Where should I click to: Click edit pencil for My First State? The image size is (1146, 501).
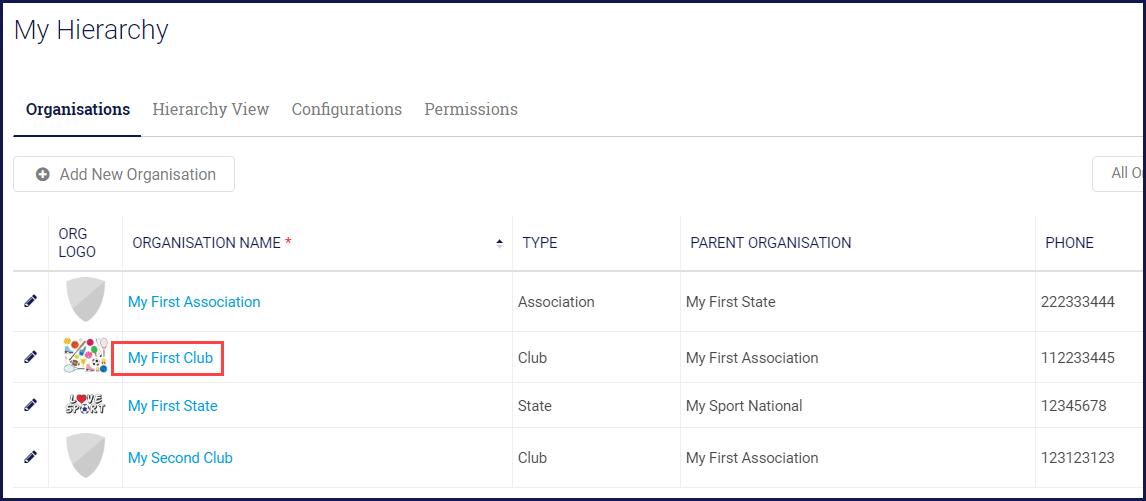pyautogui.click(x=31, y=405)
